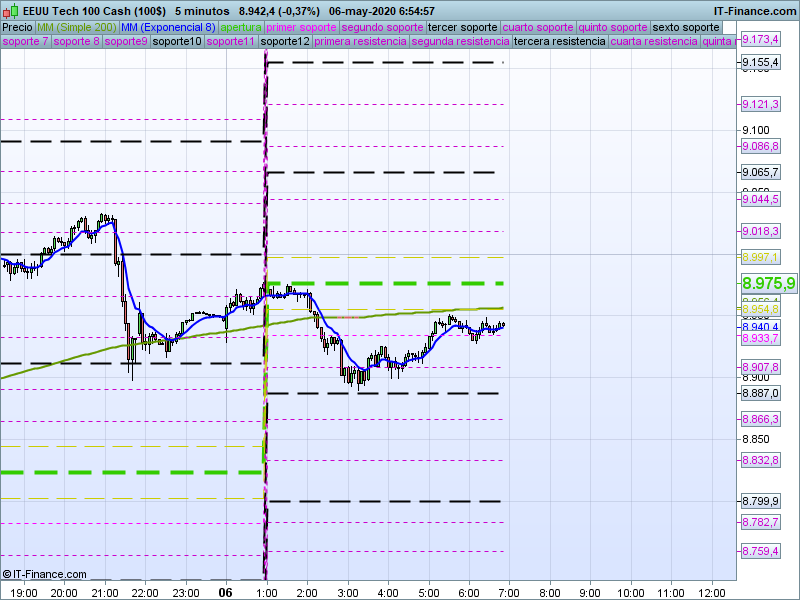Click the © IT-Finance.com copyright text
The width and height of the screenshot is (800, 600).
coord(45,574)
